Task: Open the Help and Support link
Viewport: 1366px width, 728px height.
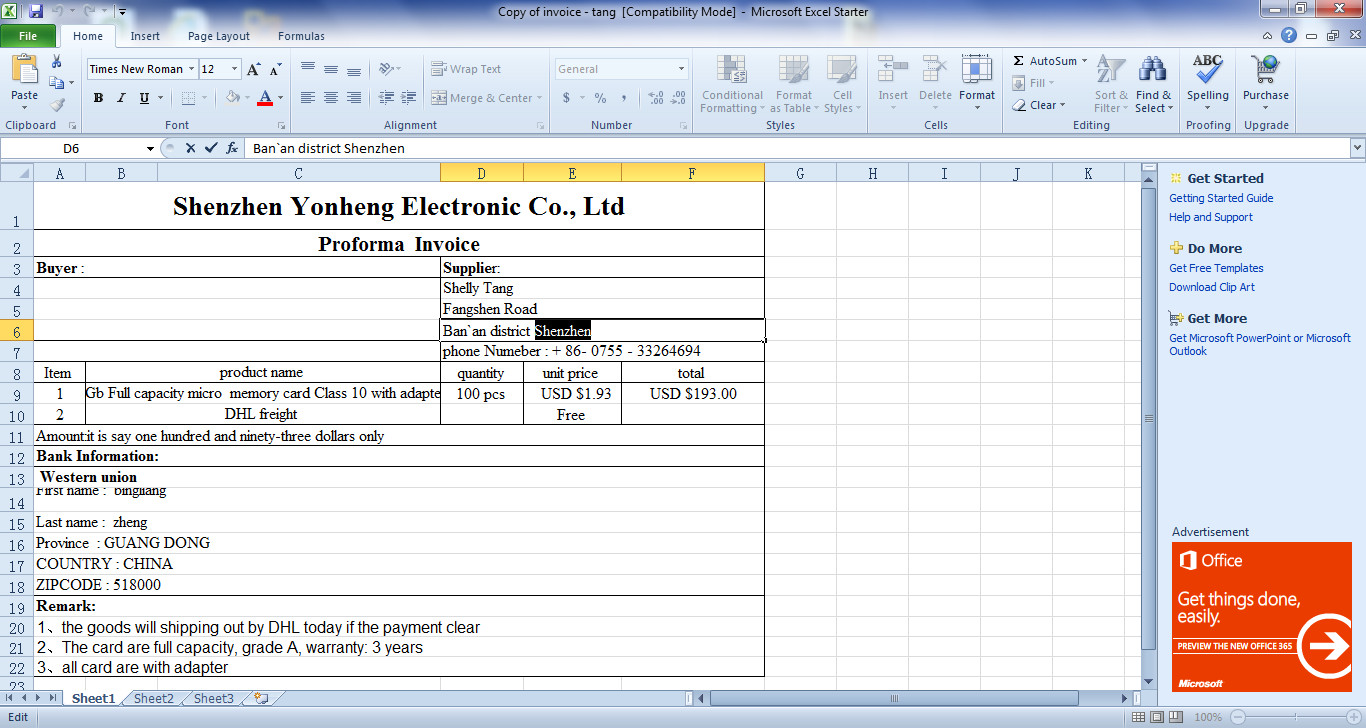Action: [1211, 217]
